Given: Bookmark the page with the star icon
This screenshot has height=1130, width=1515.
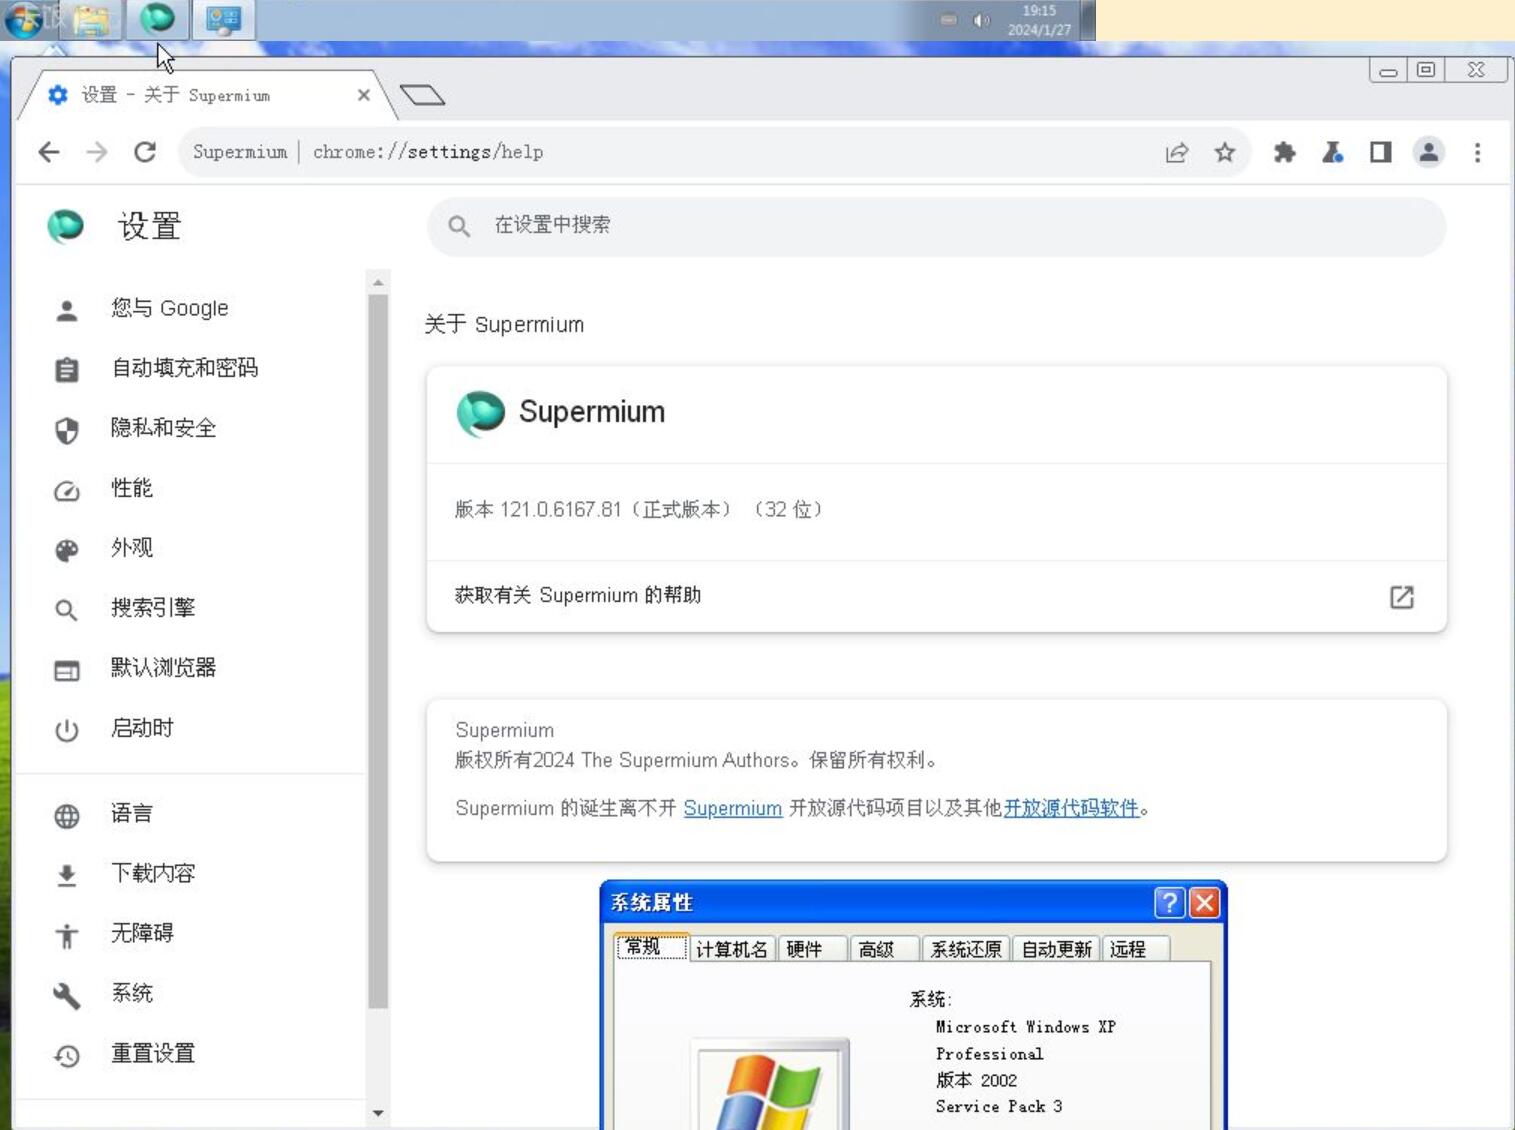Looking at the screenshot, I should click(x=1223, y=152).
